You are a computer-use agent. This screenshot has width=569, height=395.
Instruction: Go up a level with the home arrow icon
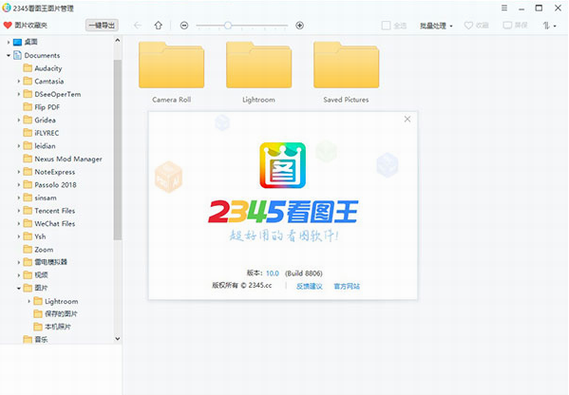[x=158, y=25]
